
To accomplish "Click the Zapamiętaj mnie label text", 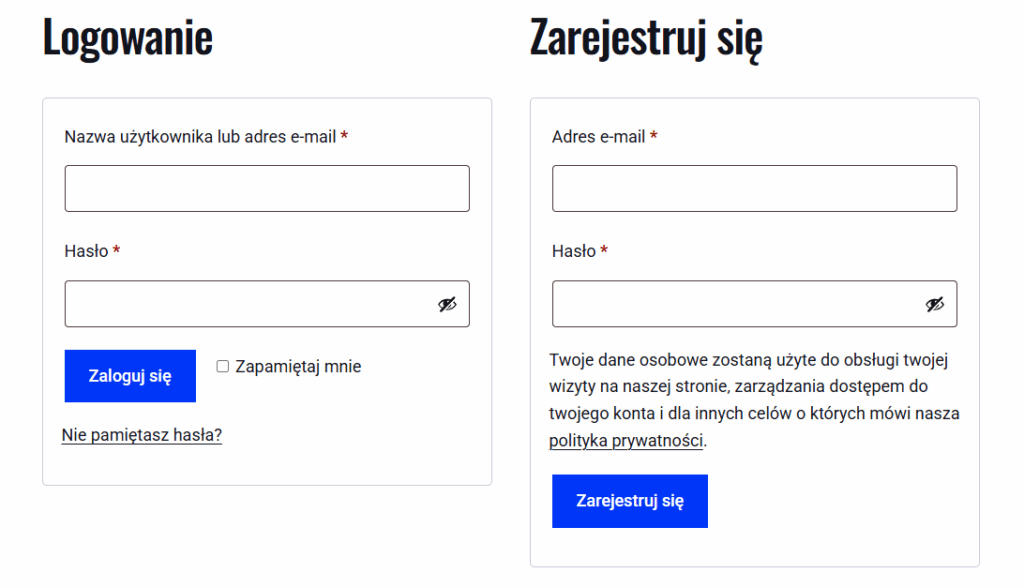I will (x=298, y=367).
